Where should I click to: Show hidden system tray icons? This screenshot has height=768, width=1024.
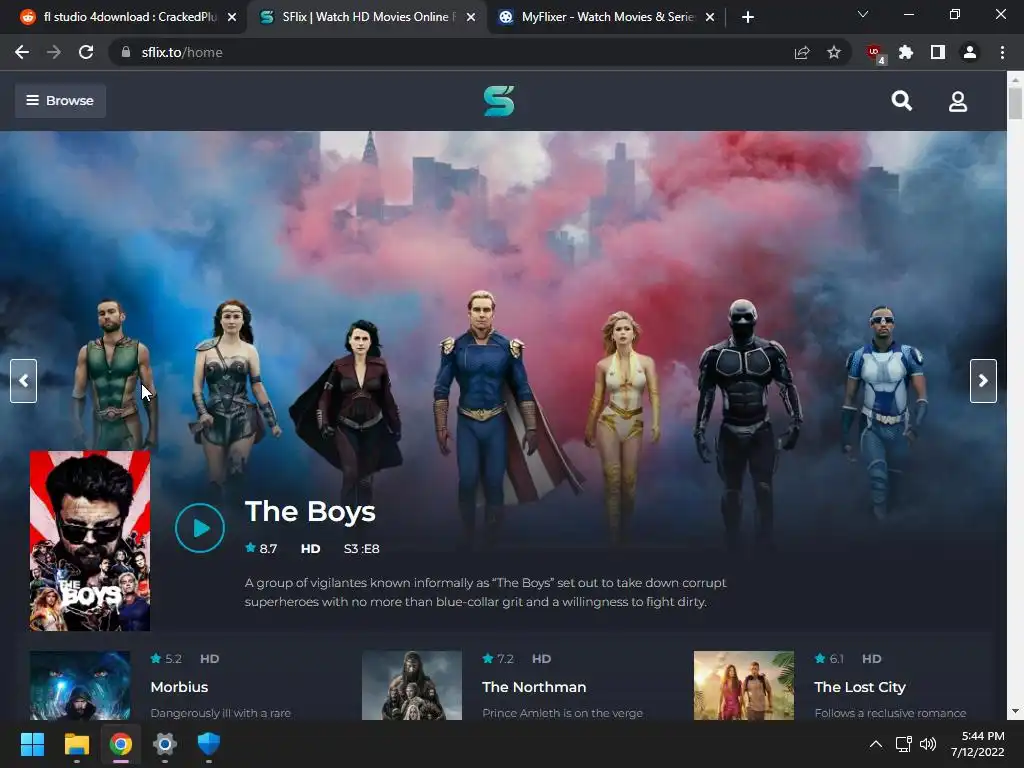876,744
